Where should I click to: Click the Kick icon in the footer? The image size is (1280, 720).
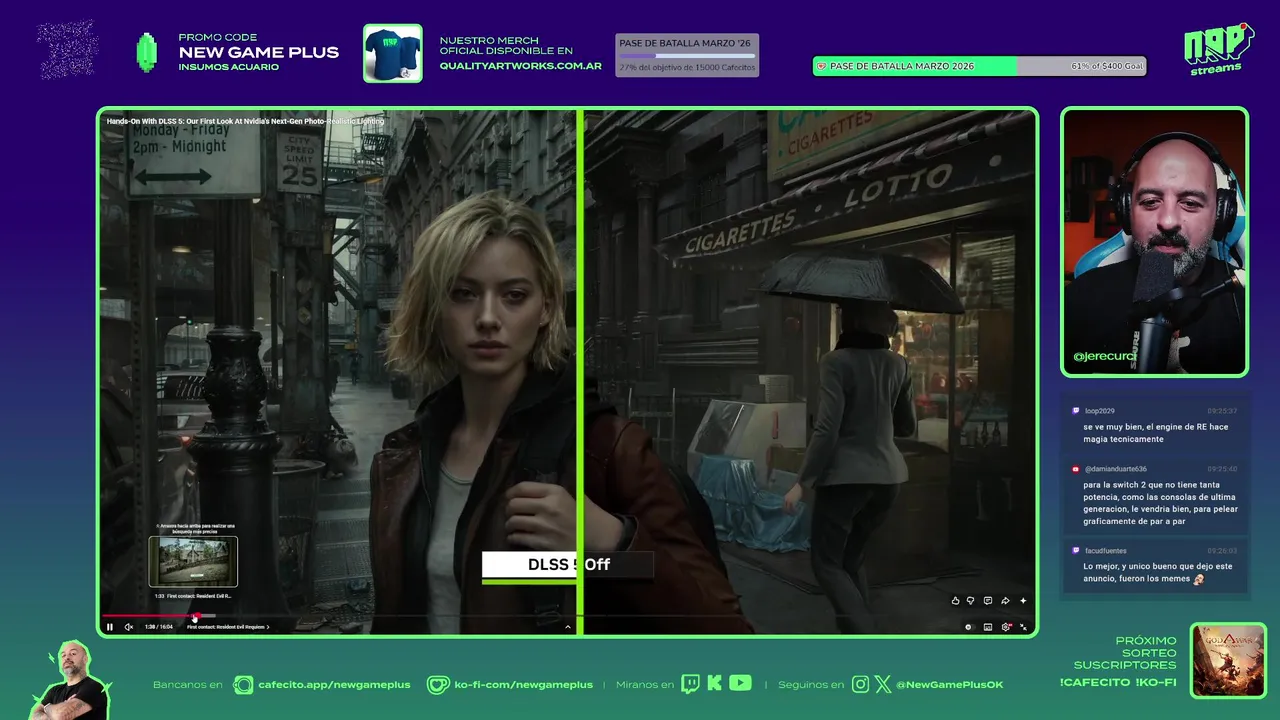714,684
